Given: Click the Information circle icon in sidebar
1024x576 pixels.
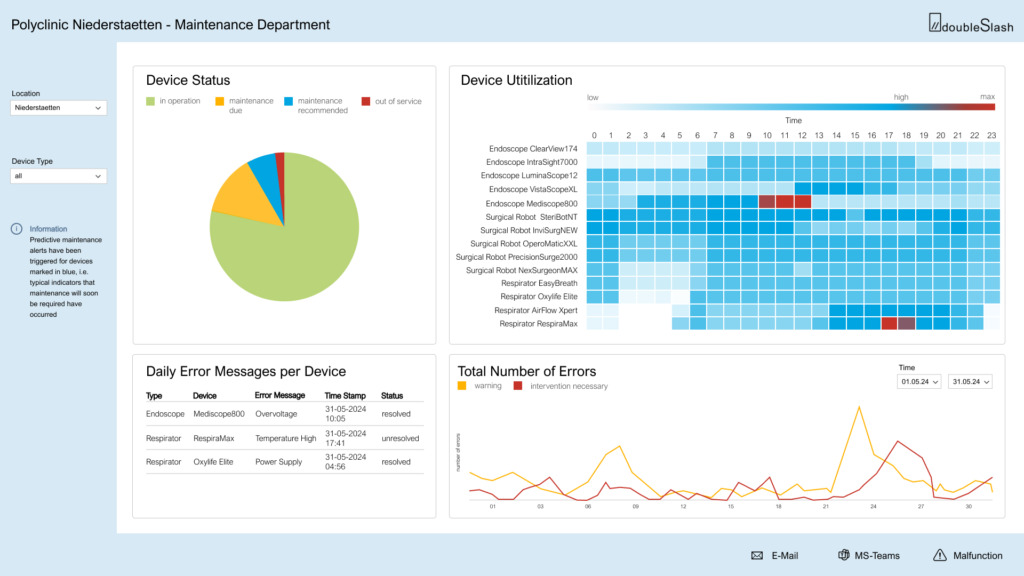Looking at the screenshot, I should tap(16, 229).
